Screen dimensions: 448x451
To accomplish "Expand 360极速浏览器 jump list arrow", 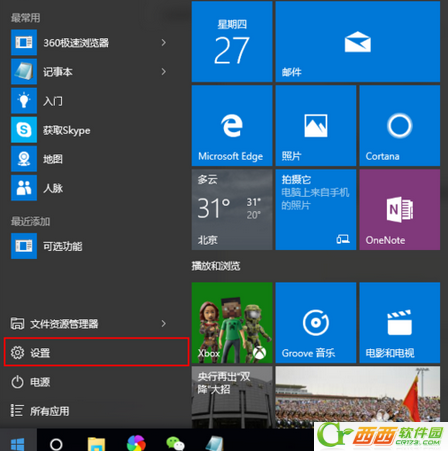I will pos(163,43).
